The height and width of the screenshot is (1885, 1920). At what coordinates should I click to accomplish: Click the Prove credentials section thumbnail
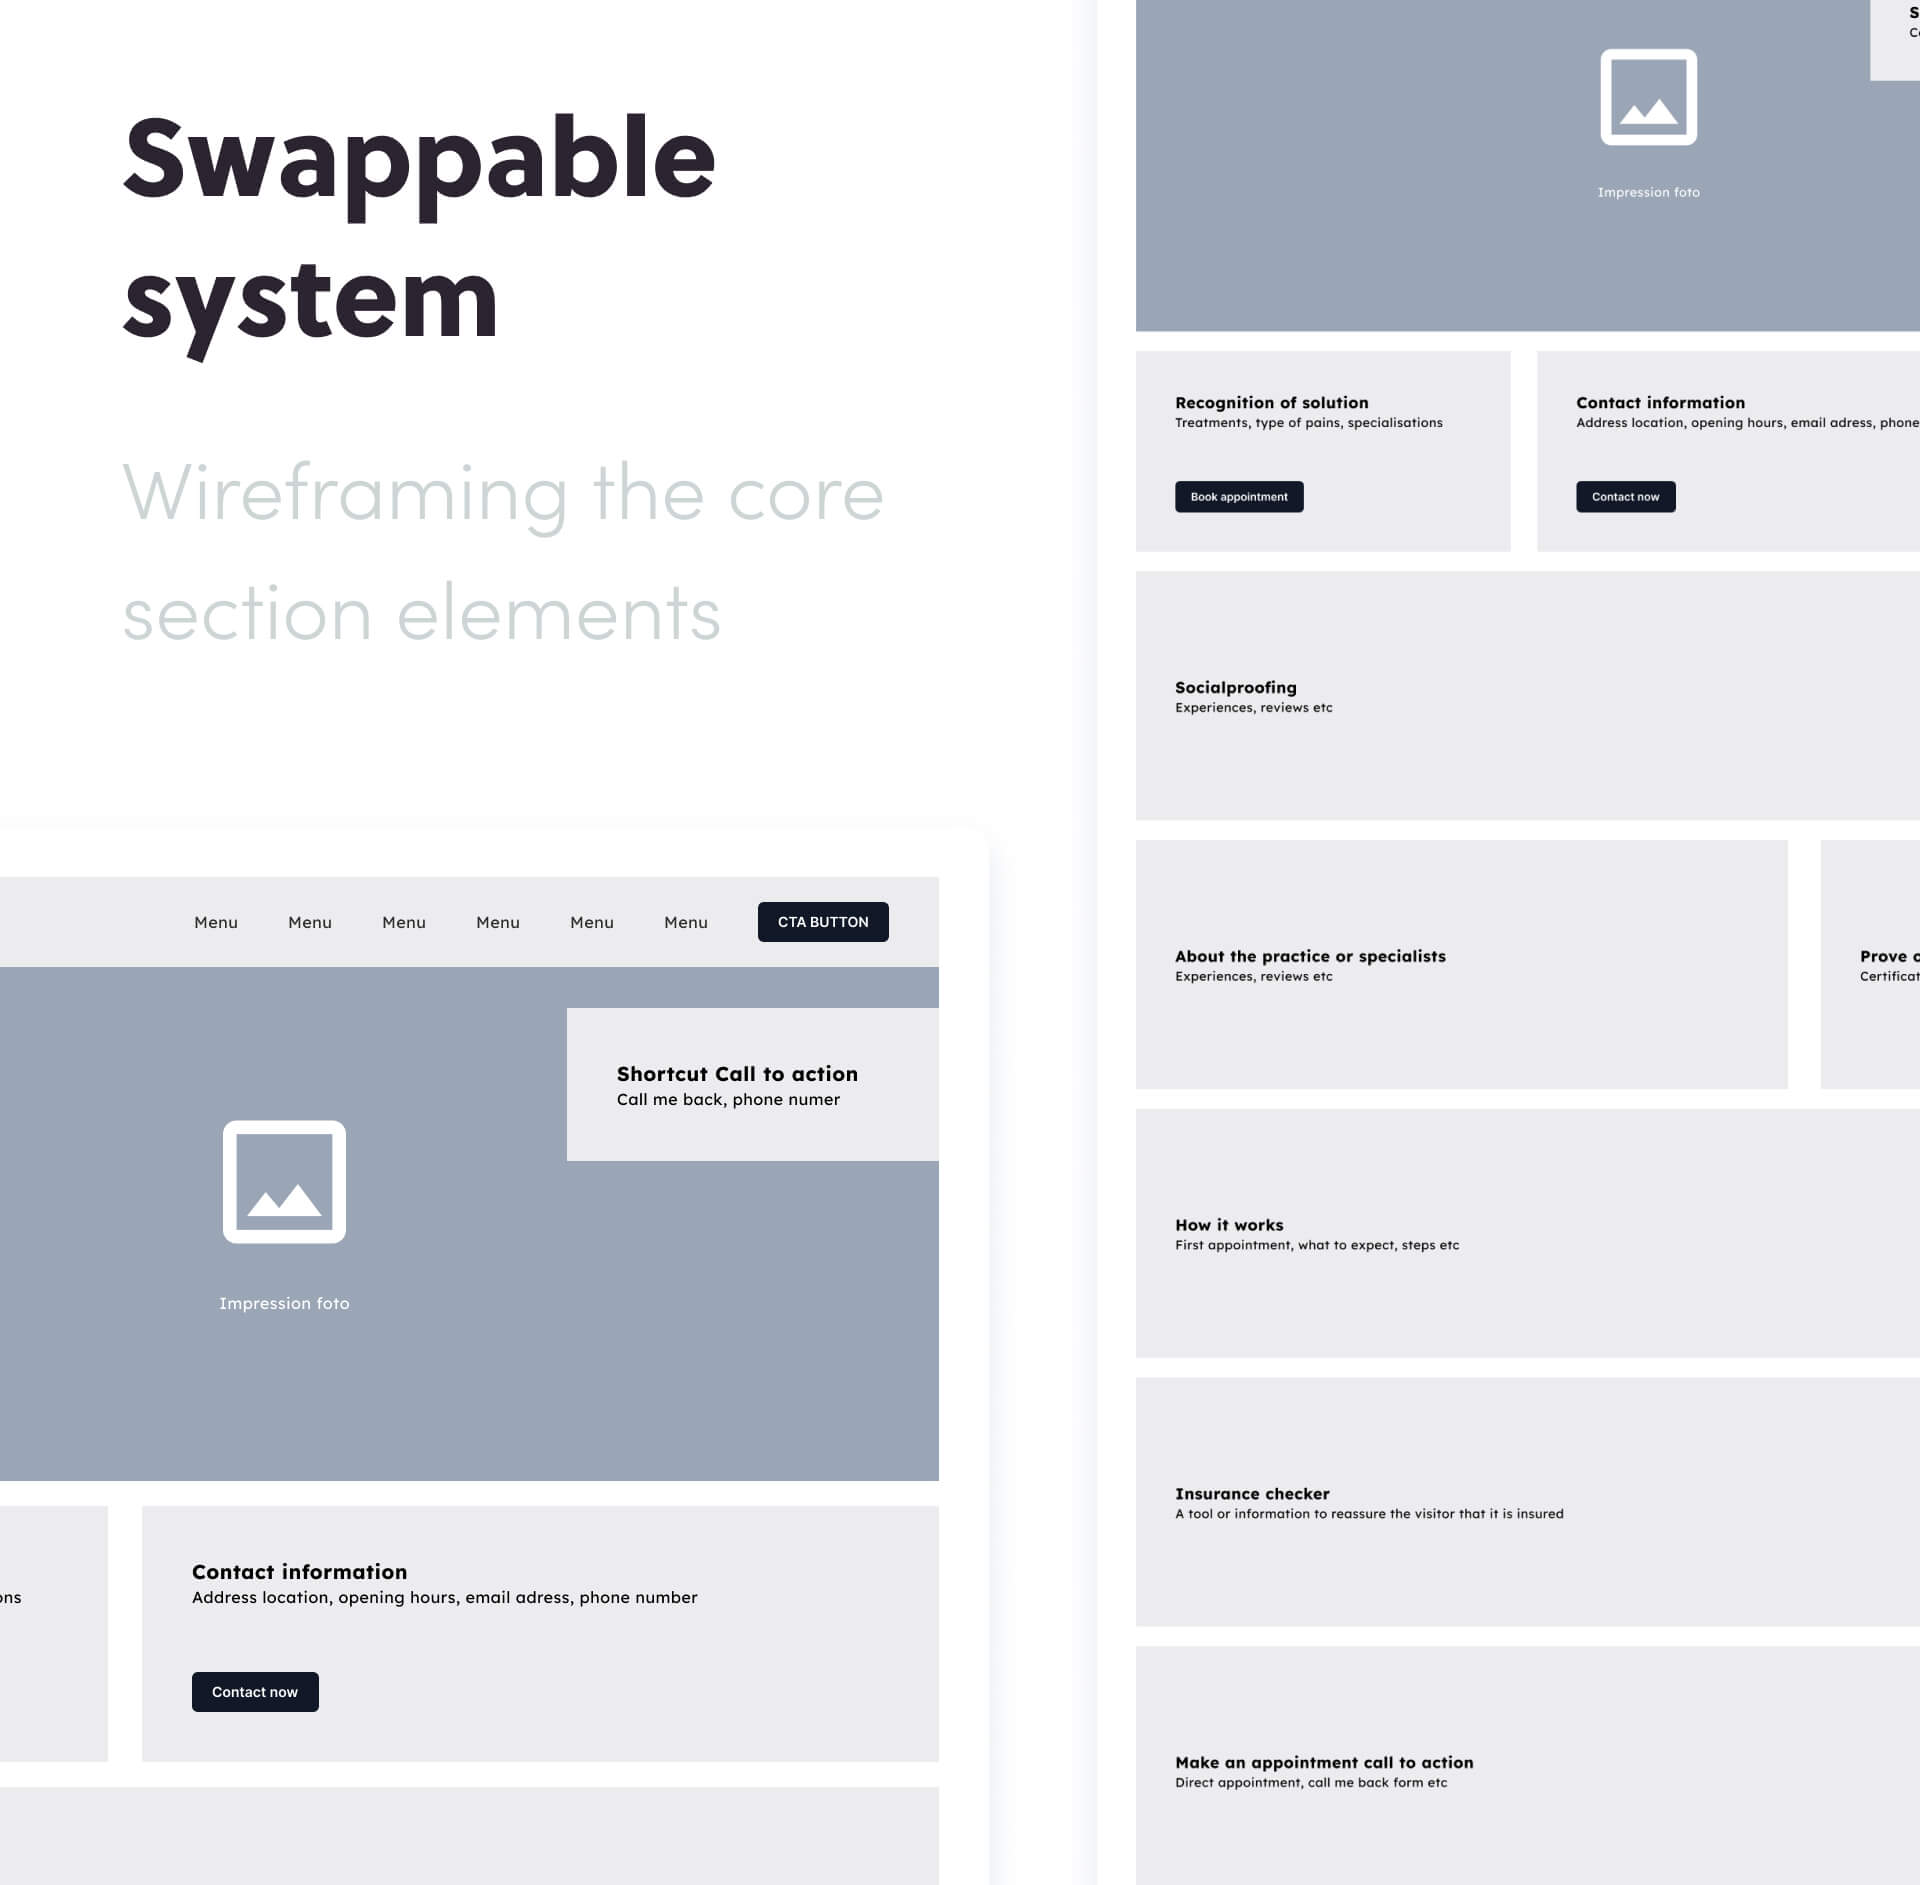pos(1873,961)
